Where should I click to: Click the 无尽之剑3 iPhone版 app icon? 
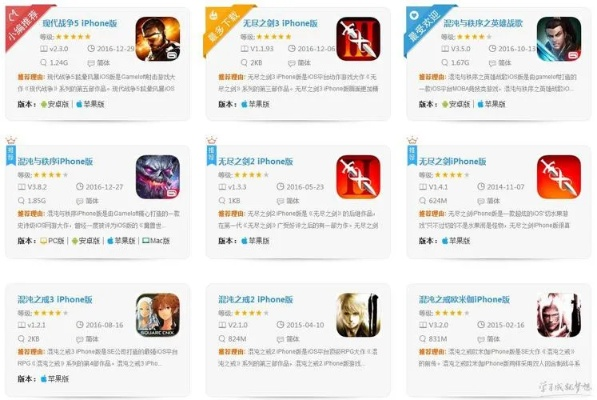click(358, 38)
